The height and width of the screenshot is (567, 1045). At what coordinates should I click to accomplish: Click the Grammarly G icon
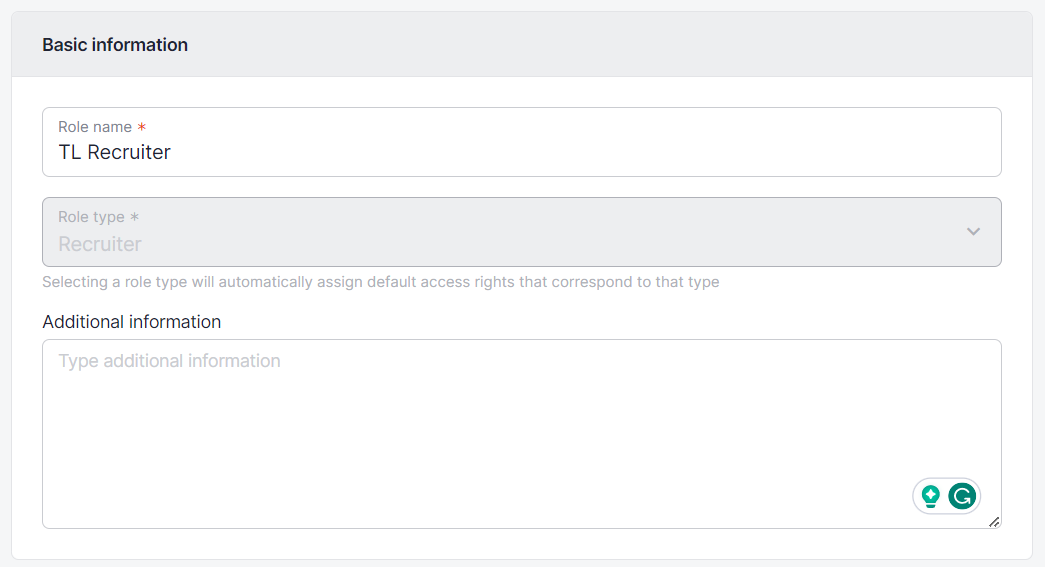(x=962, y=496)
